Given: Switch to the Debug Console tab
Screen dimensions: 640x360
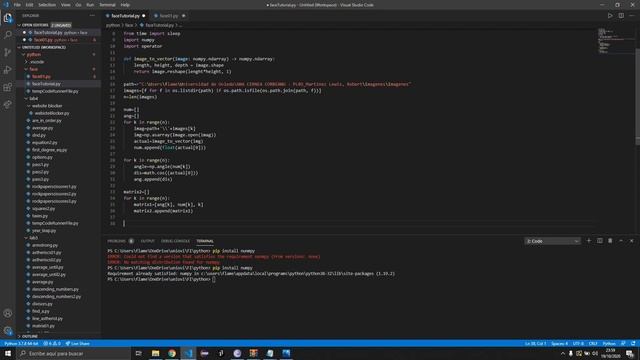Looking at the screenshot, I should click(x=175, y=241).
